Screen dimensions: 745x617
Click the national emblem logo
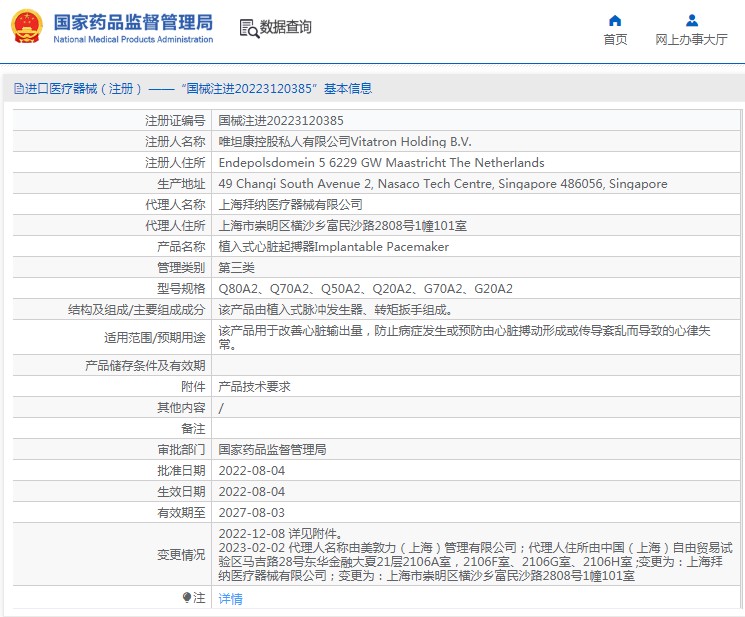click(27, 27)
